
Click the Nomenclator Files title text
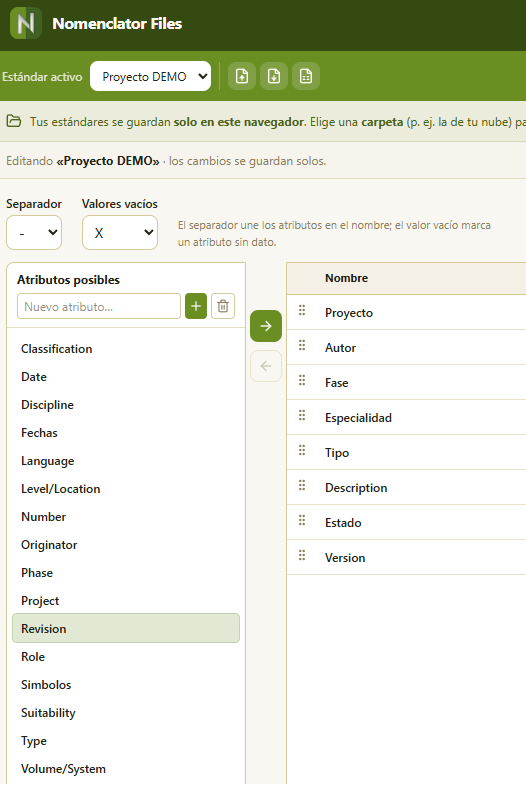[117, 24]
